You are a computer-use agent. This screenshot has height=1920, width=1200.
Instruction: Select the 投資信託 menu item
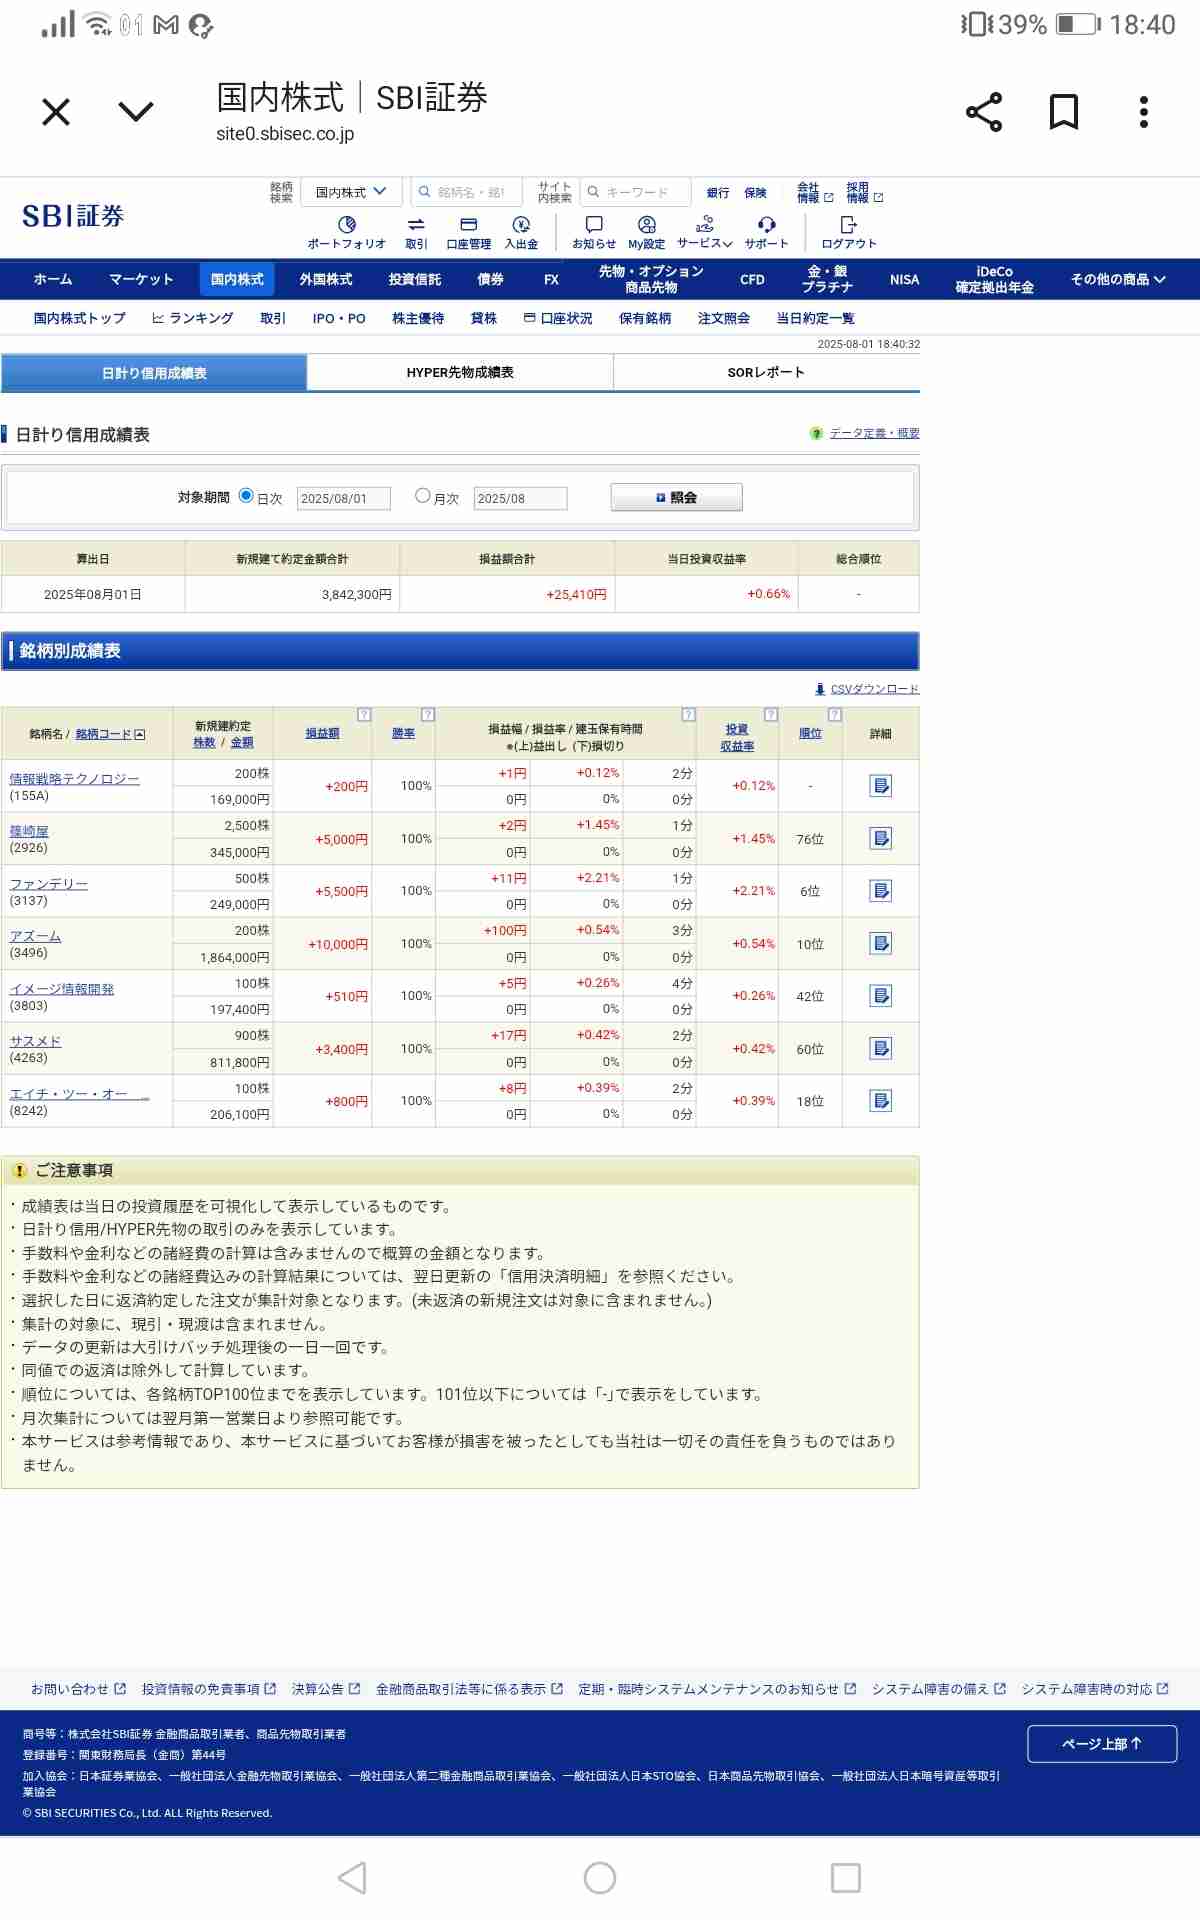(x=415, y=280)
